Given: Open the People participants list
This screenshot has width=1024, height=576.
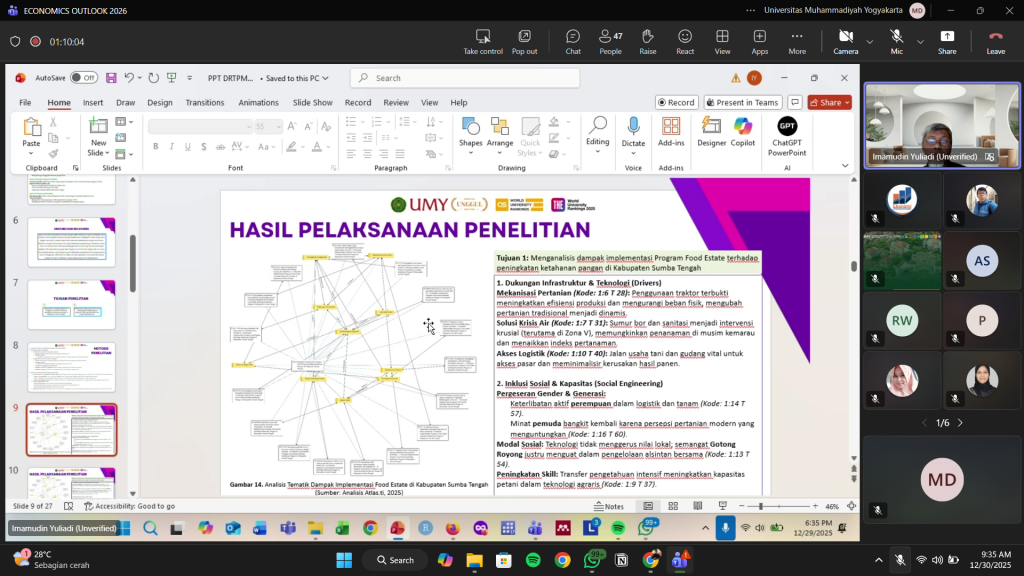Looking at the screenshot, I should (610, 41).
